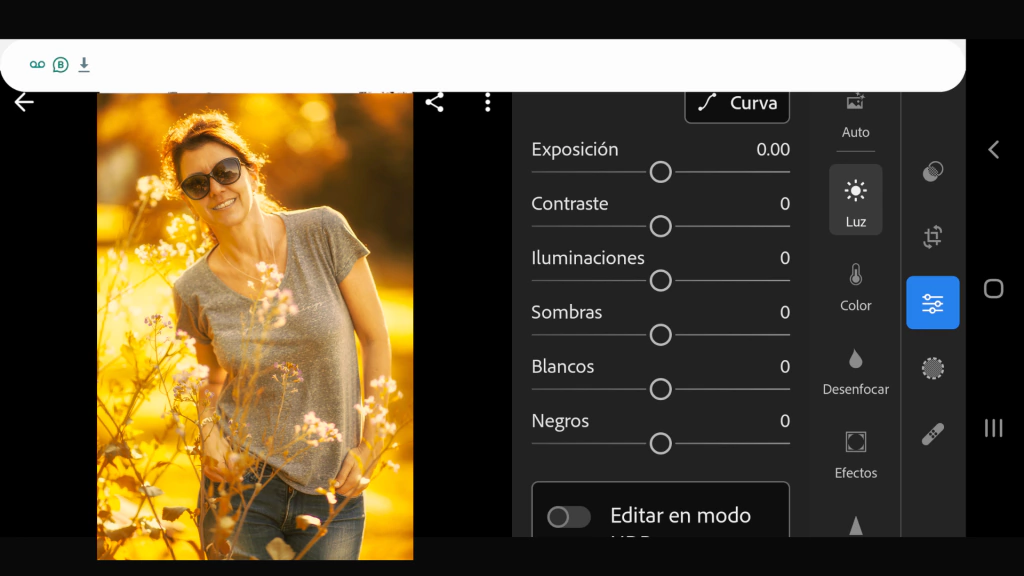Open presets with the overlapping circles icon
Screen dimensions: 1024x576
click(932, 172)
